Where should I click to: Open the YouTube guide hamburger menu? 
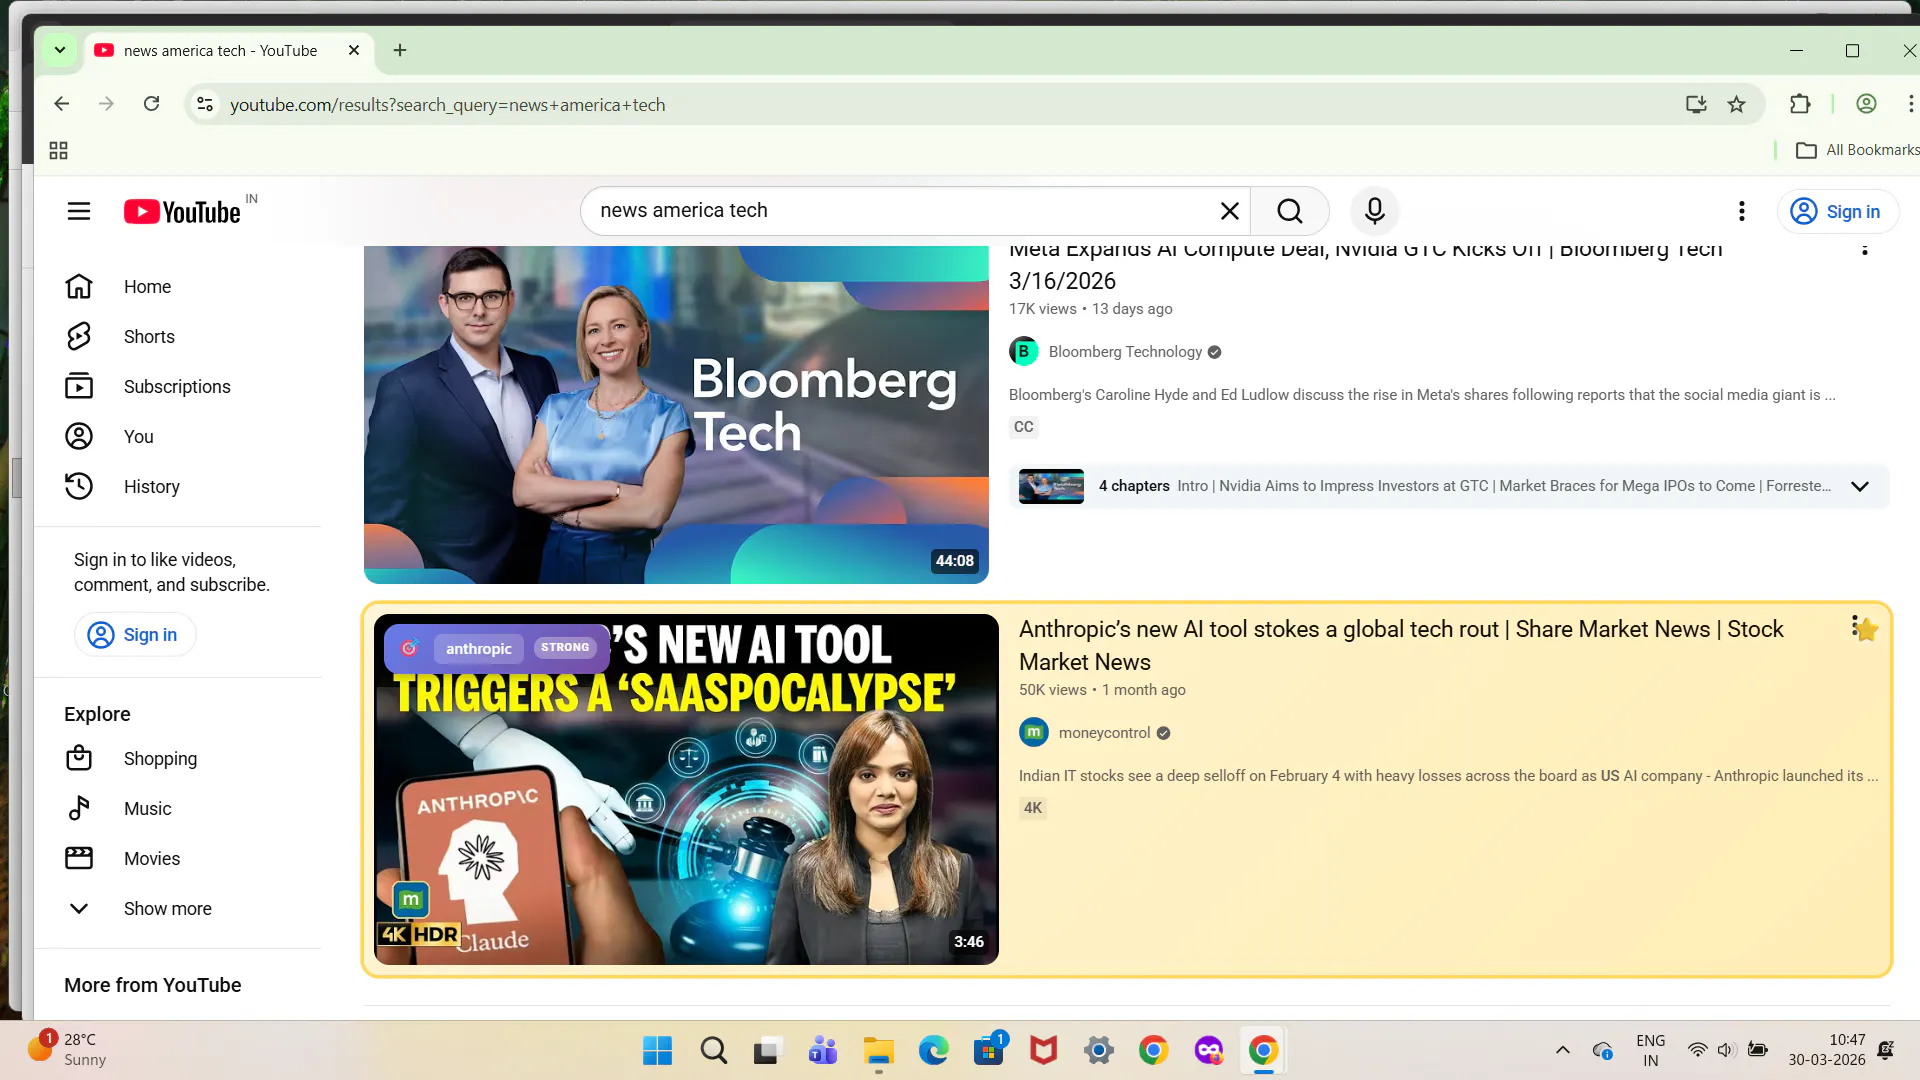tap(79, 211)
